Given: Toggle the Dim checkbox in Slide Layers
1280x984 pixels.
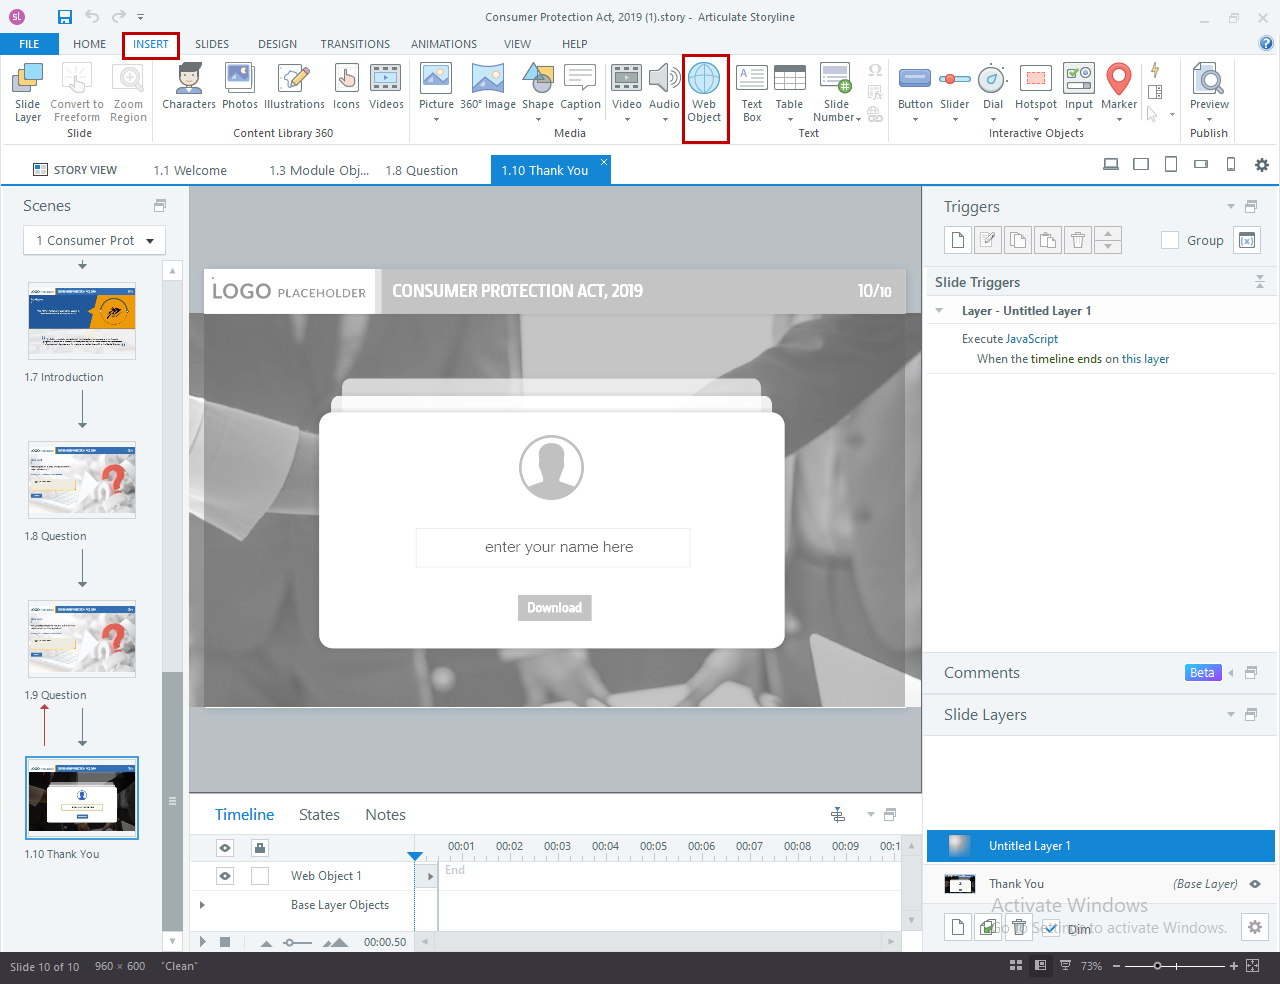Looking at the screenshot, I should point(1050,929).
